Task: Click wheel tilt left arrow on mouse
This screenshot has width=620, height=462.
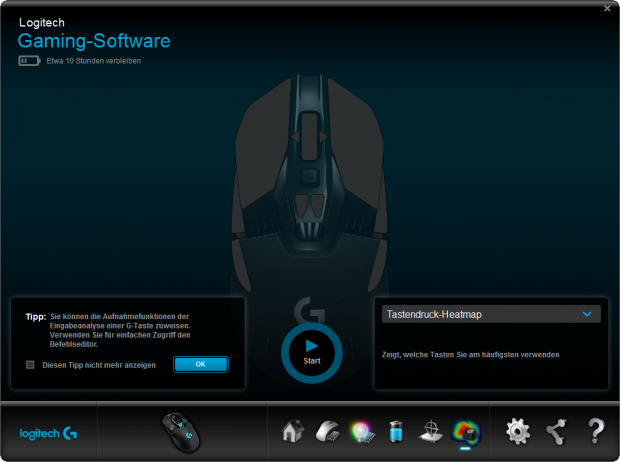Action: pyautogui.click(x=296, y=137)
